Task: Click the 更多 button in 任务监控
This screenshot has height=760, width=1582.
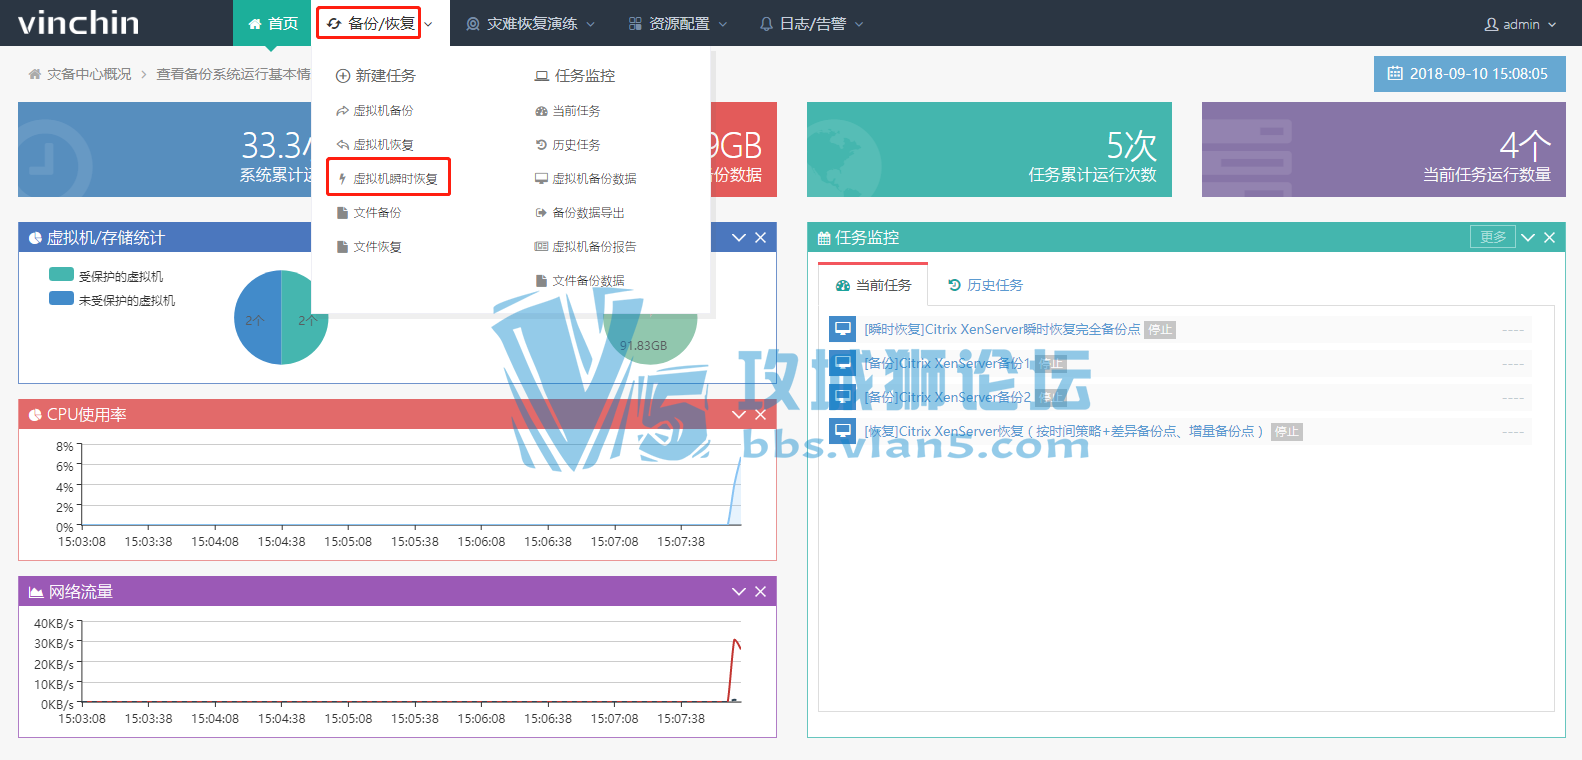Action: pyautogui.click(x=1493, y=237)
